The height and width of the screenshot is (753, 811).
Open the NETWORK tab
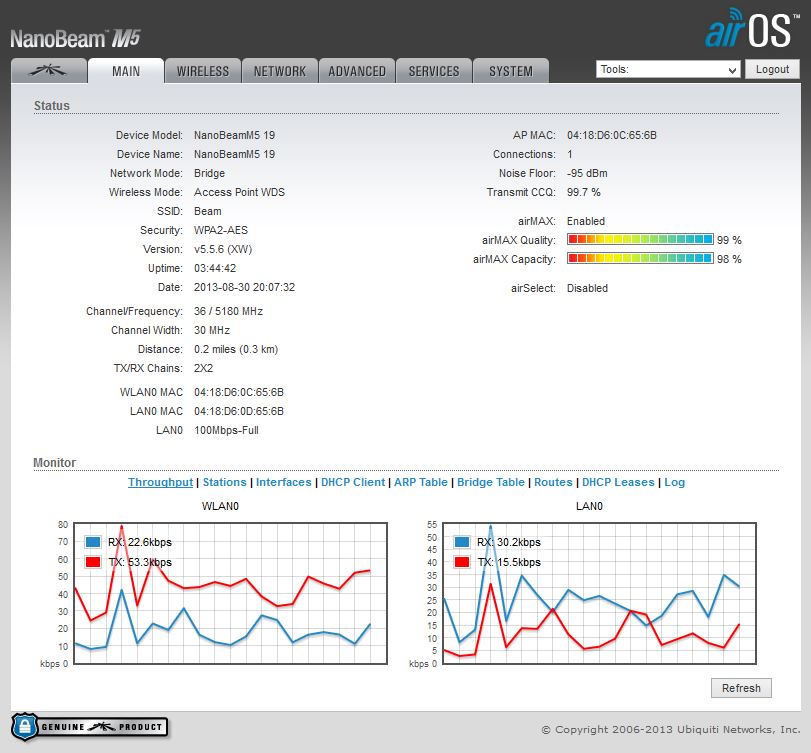pos(280,71)
